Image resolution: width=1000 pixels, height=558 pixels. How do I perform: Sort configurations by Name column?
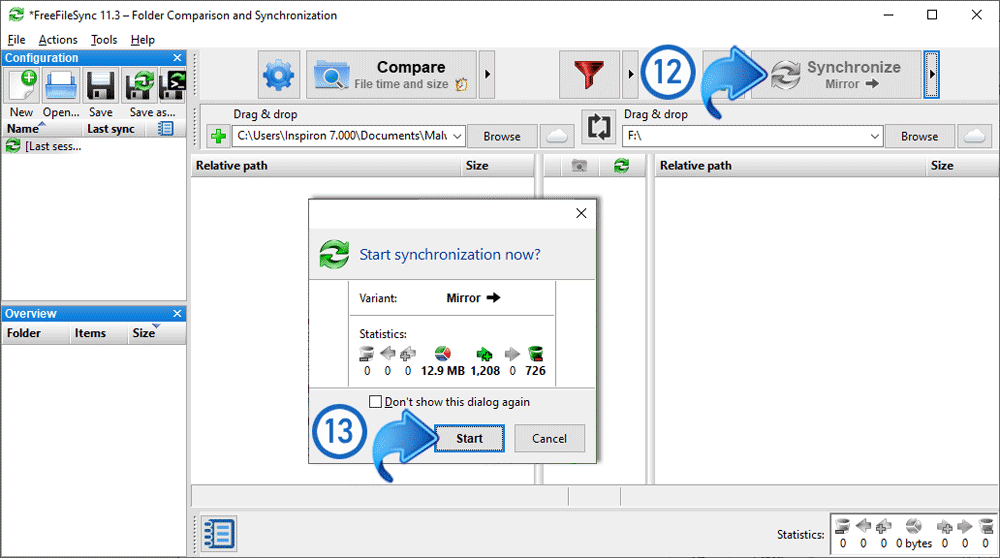click(42, 129)
